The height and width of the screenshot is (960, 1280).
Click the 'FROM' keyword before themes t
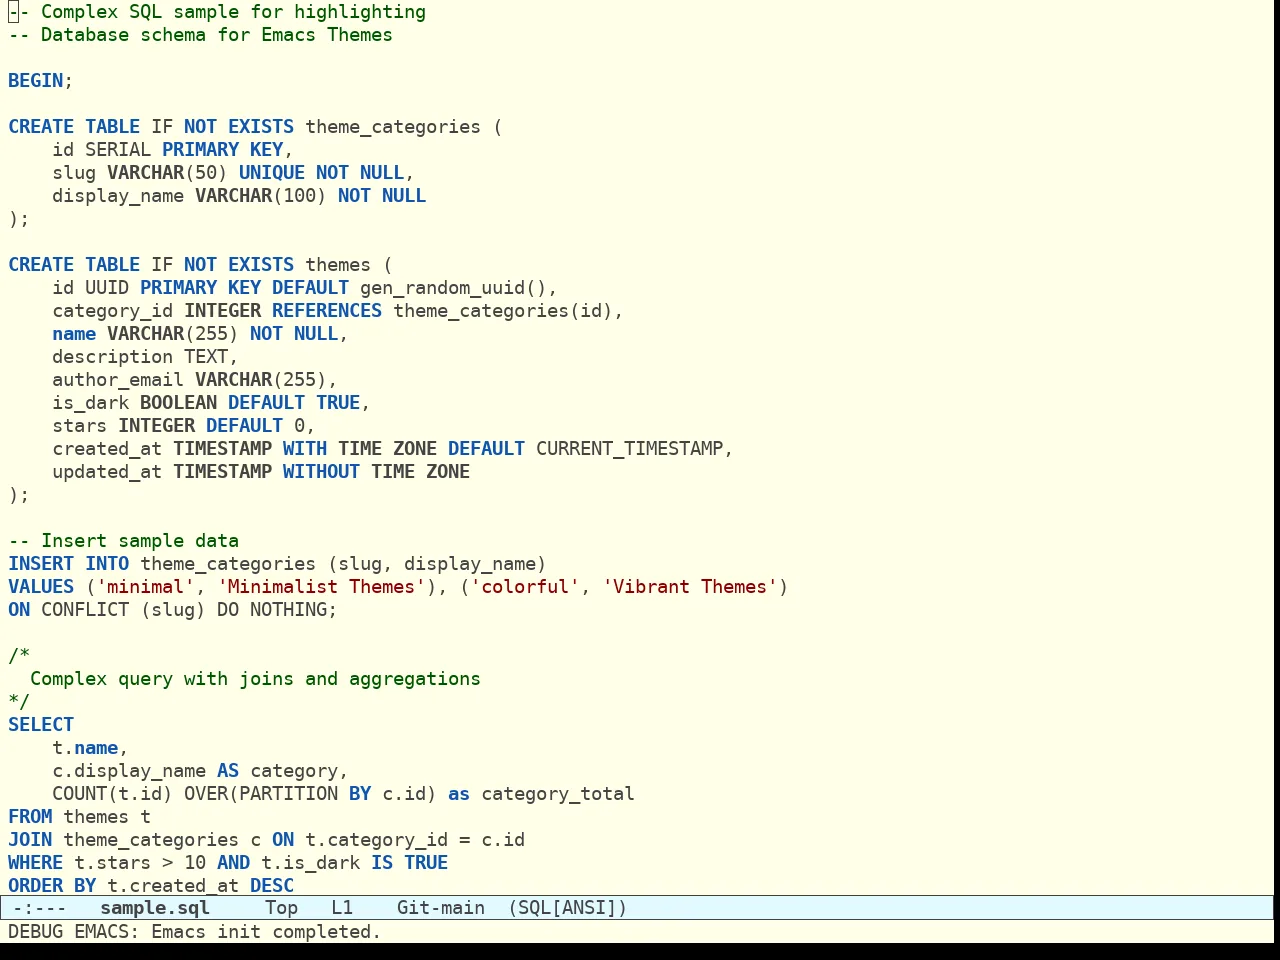[x=30, y=817]
